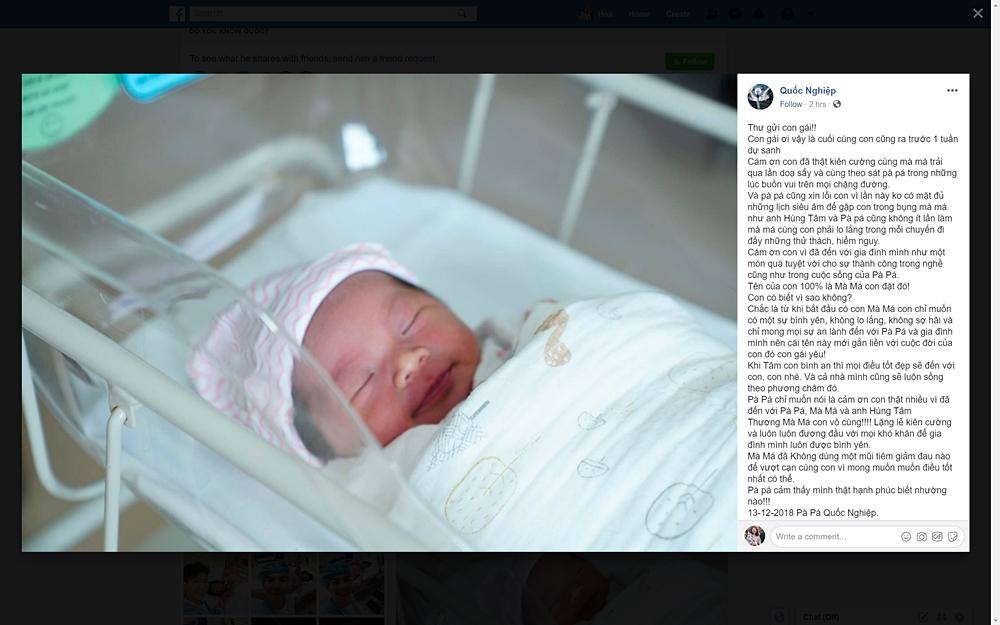1000x625 pixels.
Task: Open the Create menu in top navigation
Action: pyautogui.click(x=678, y=13)
